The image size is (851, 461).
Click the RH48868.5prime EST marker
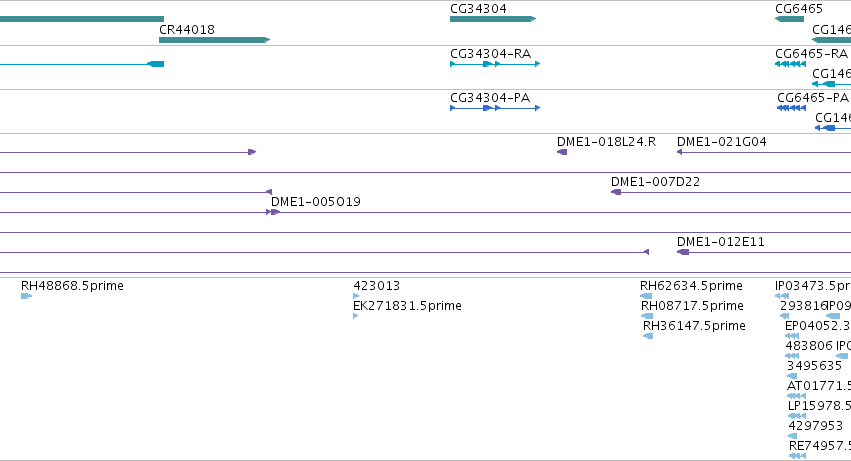coord(27,296)
